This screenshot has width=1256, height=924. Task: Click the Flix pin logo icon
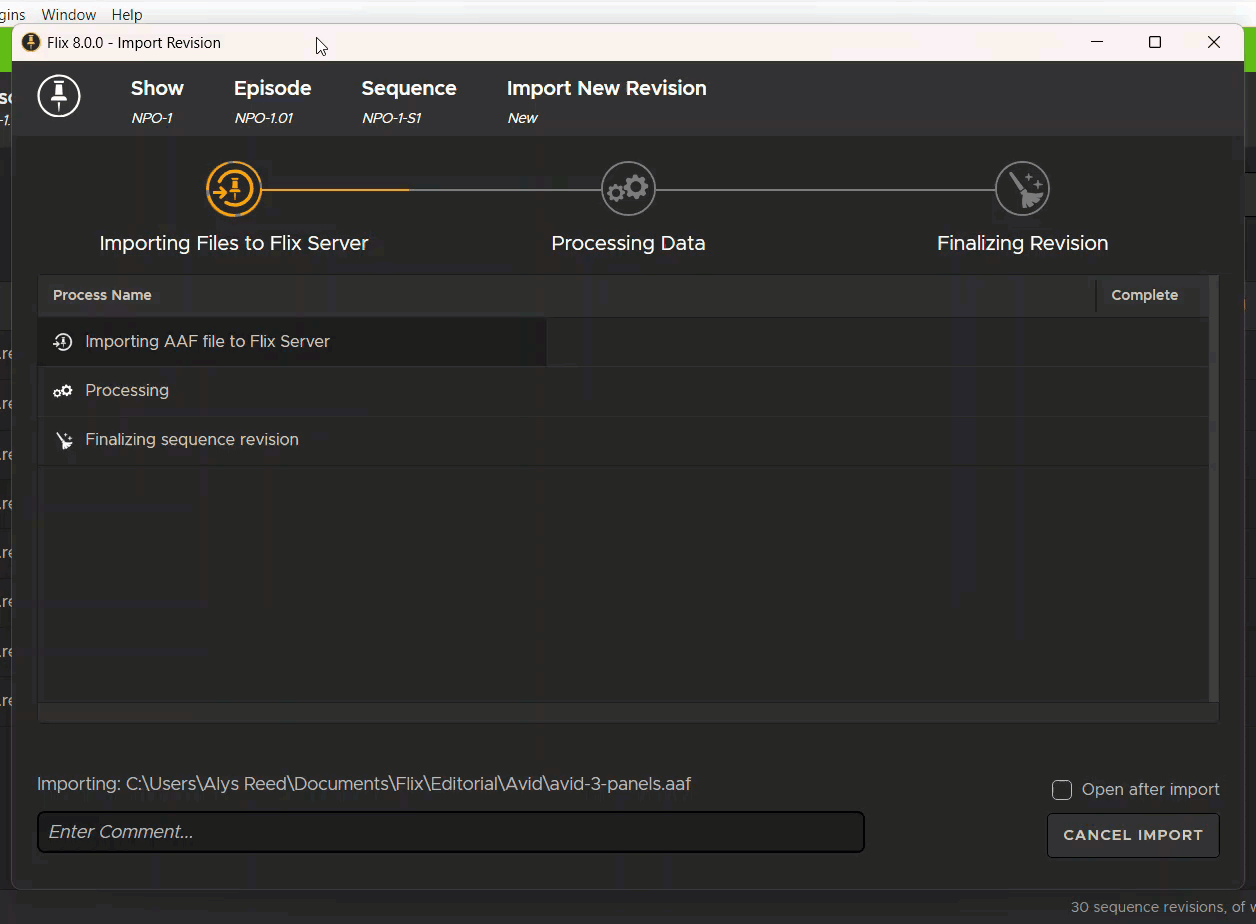pos(59,96)
